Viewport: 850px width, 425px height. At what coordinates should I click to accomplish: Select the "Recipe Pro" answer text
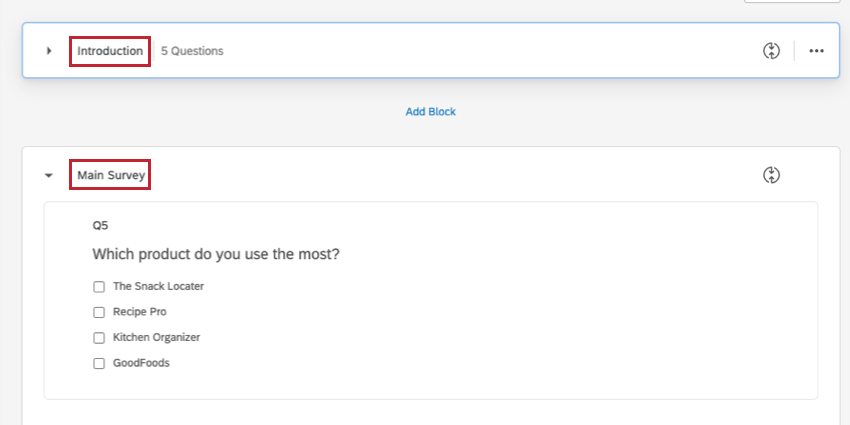(x=139, y=312)
